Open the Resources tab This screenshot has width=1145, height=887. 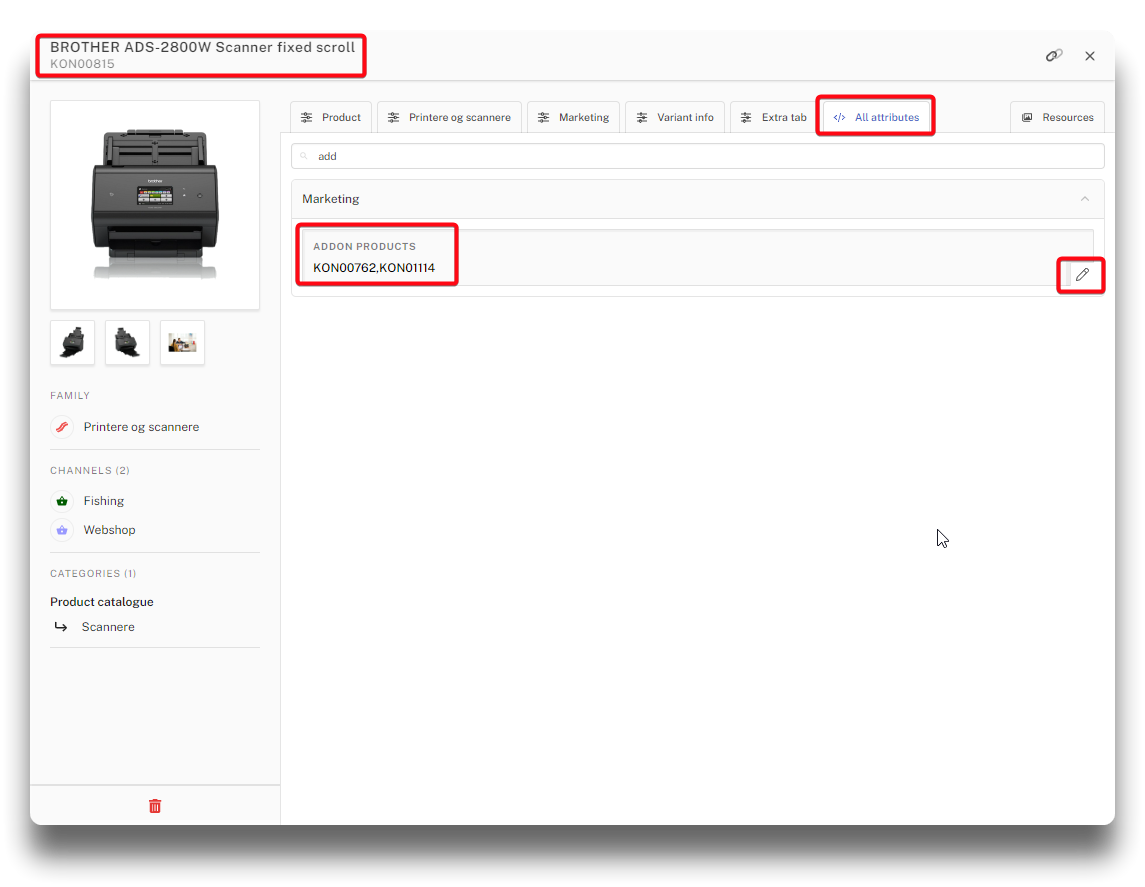[x=1057, y=117]
